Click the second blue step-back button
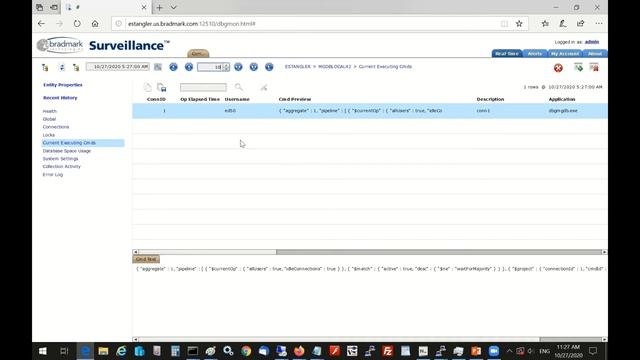This screenshot has width=640, height=360. pyautogui.click(x=189, y=67)
